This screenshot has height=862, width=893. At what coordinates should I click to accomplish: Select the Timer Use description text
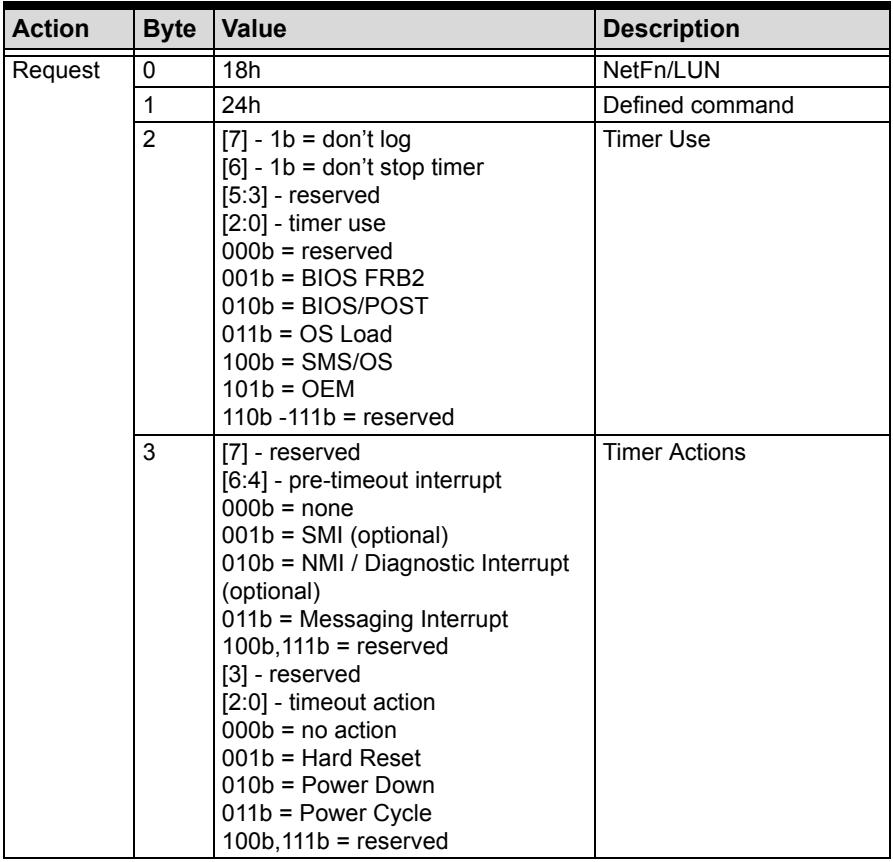coord(657,139)
